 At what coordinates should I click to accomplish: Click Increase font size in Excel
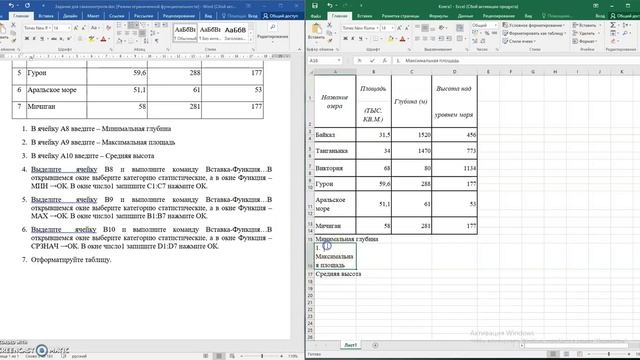[399, 28]
